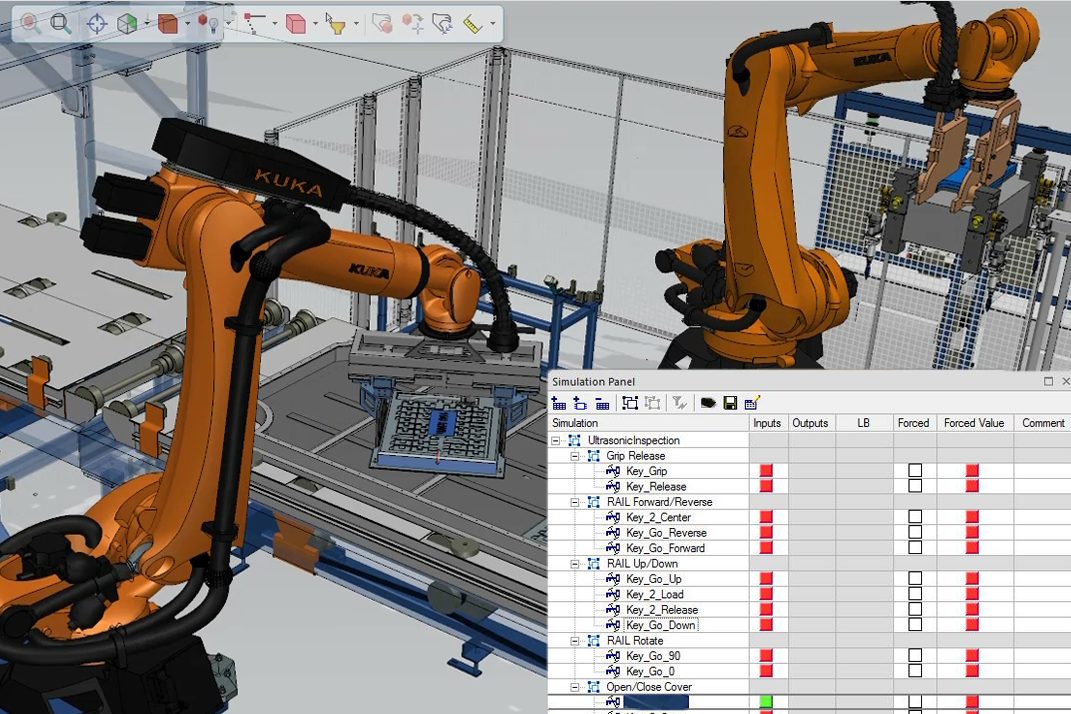Click the green Inputs indicator in the highlighted row
This screenshot has width=1071, height=714.
(x=766, y=701)
